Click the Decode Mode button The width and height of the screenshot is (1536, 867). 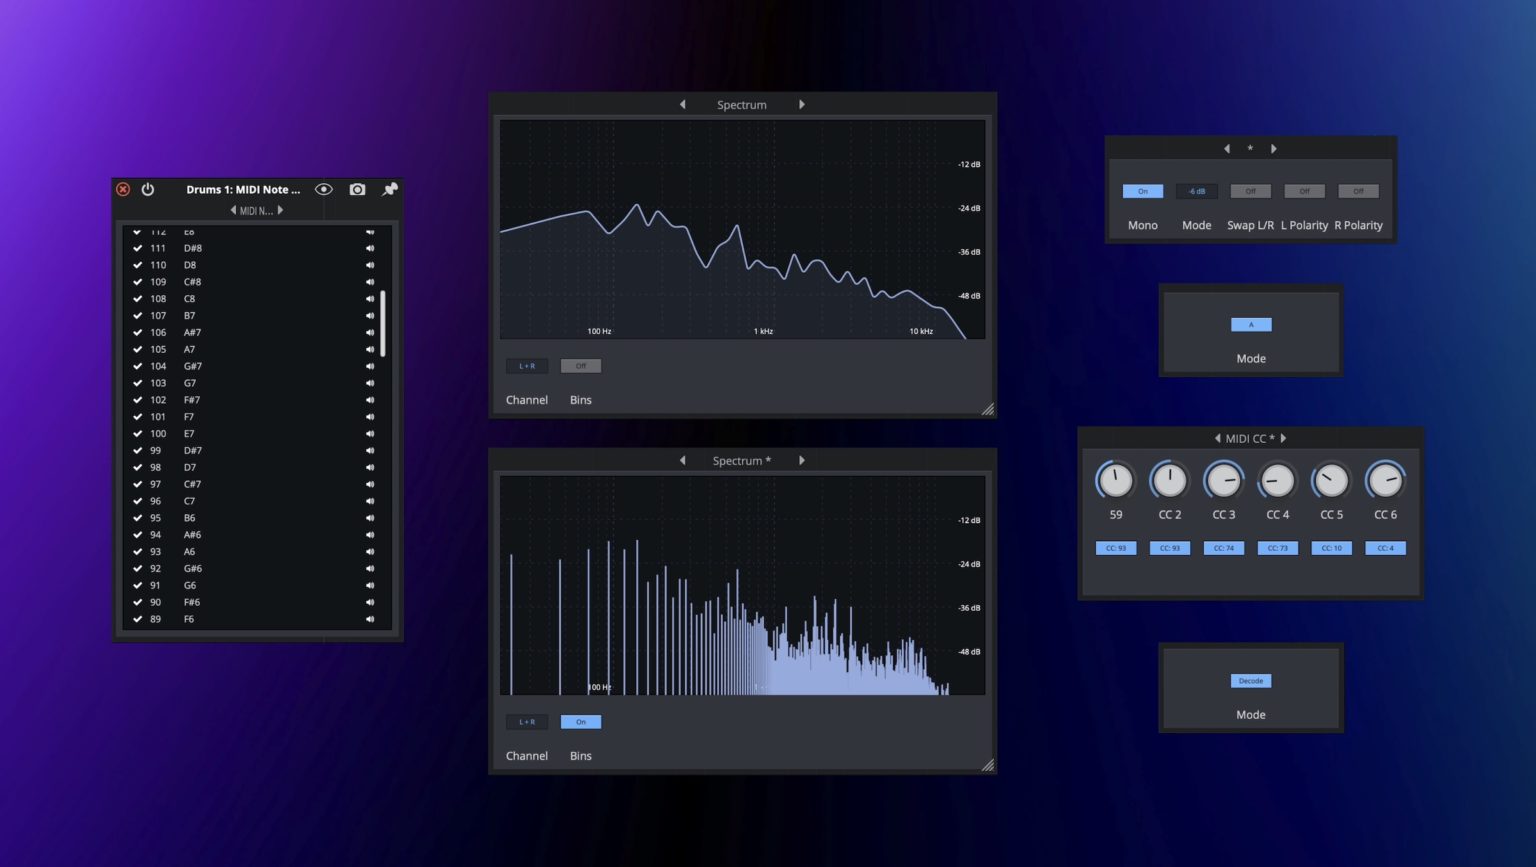click(1250, 681)
